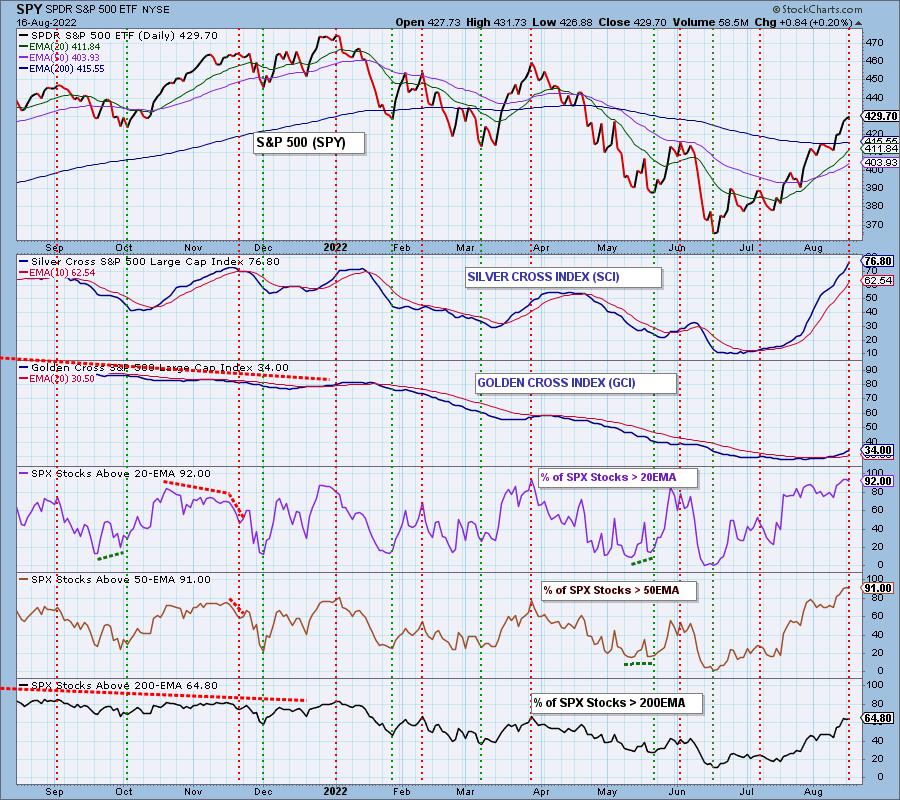This screenshot has width=900, height=800.
Task: Click the 'SPDR S&P 500 ETF NYSE' header title
Action: coord(107,10)
